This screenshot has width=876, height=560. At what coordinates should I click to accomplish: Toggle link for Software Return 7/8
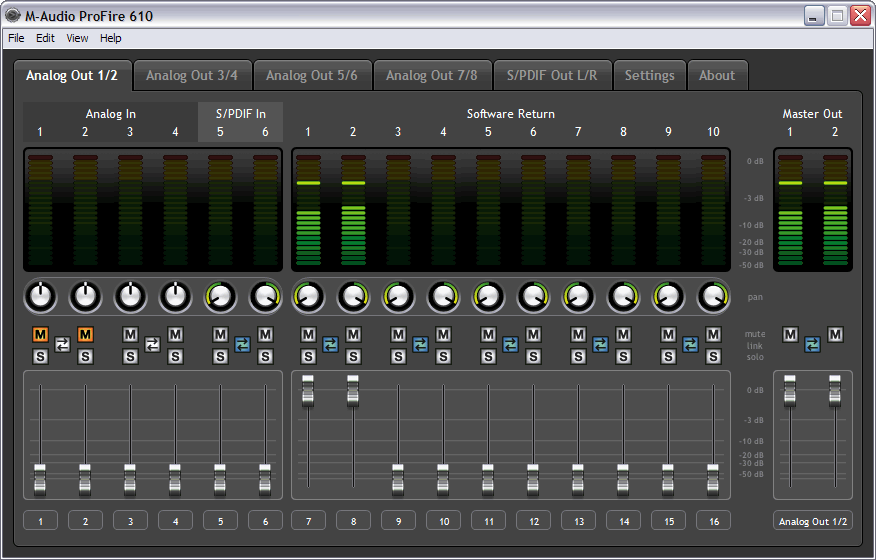click(601, 345)
